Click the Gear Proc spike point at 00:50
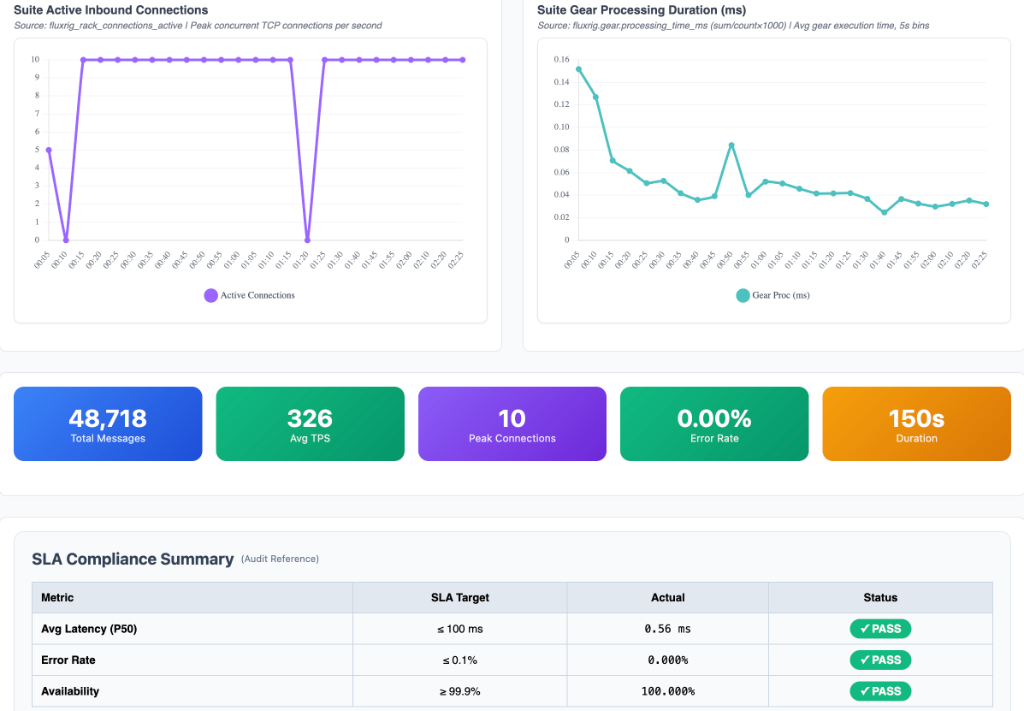The height and width of the screenshot is (711, 1024). [x=731, y=145]
